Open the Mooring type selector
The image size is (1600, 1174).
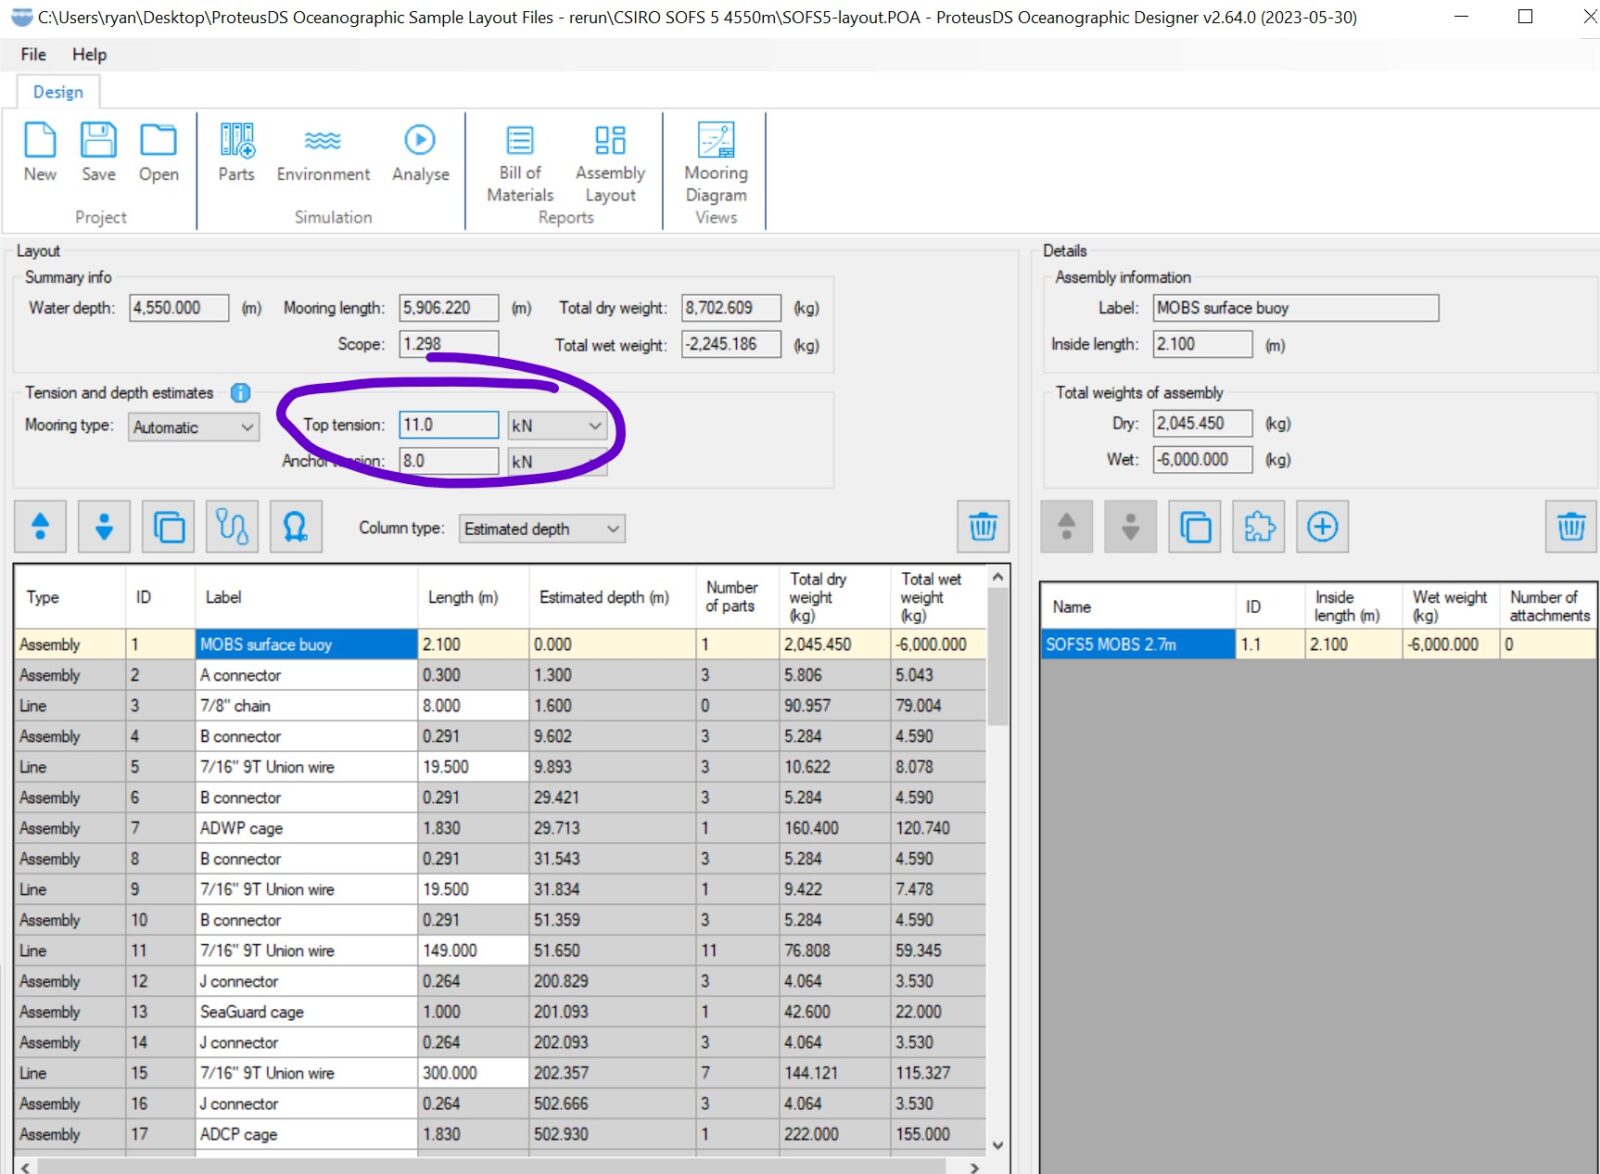pyautogui.click(x=193, y=427)
